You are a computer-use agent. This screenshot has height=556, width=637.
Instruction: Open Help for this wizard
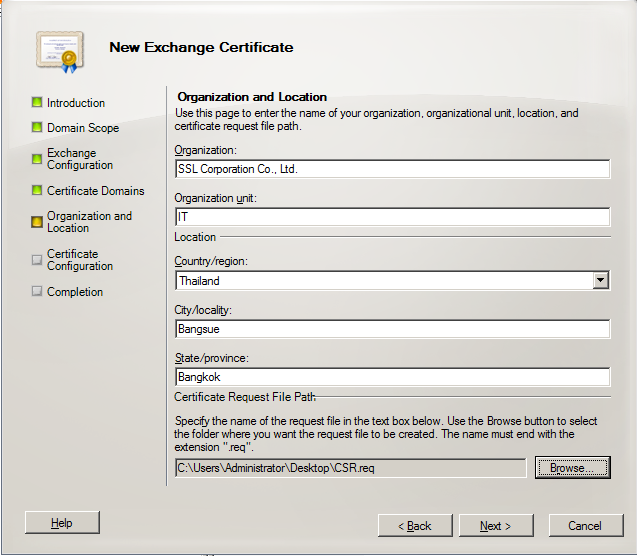coord(62,523)
